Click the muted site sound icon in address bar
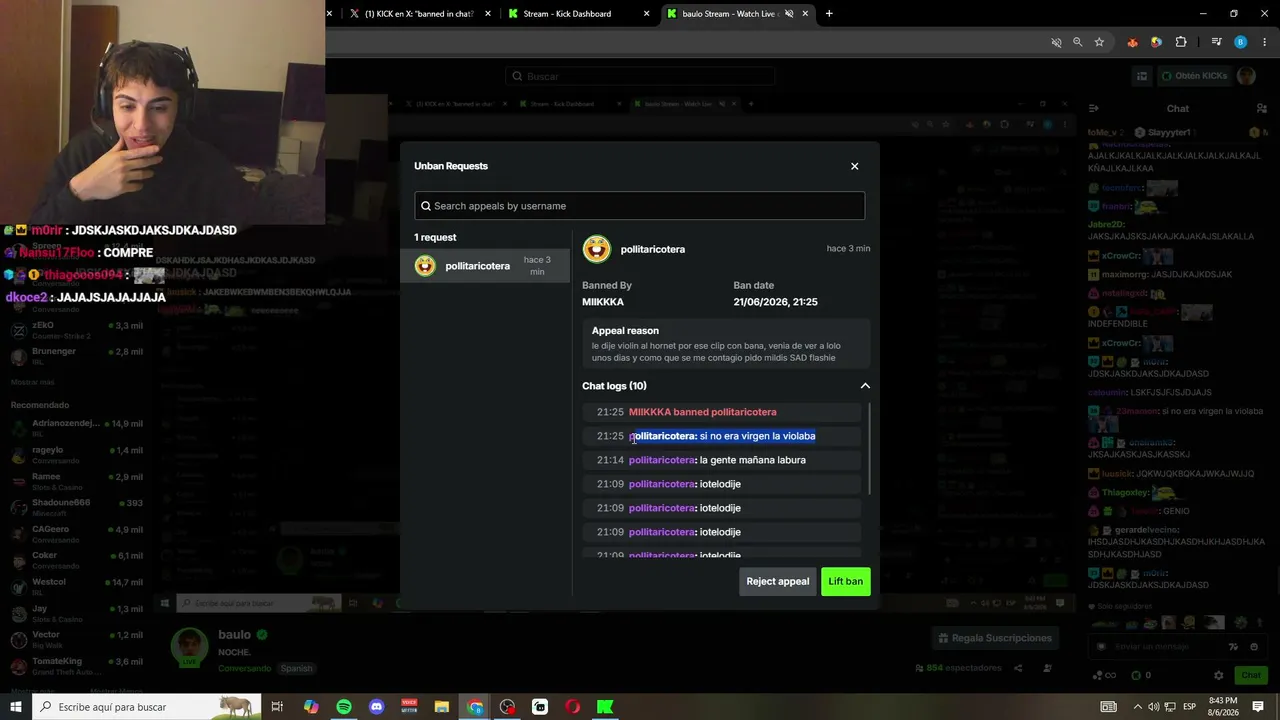This screenshot has width=1280, height=720. pyautogui.click(x=1056, y=42)
